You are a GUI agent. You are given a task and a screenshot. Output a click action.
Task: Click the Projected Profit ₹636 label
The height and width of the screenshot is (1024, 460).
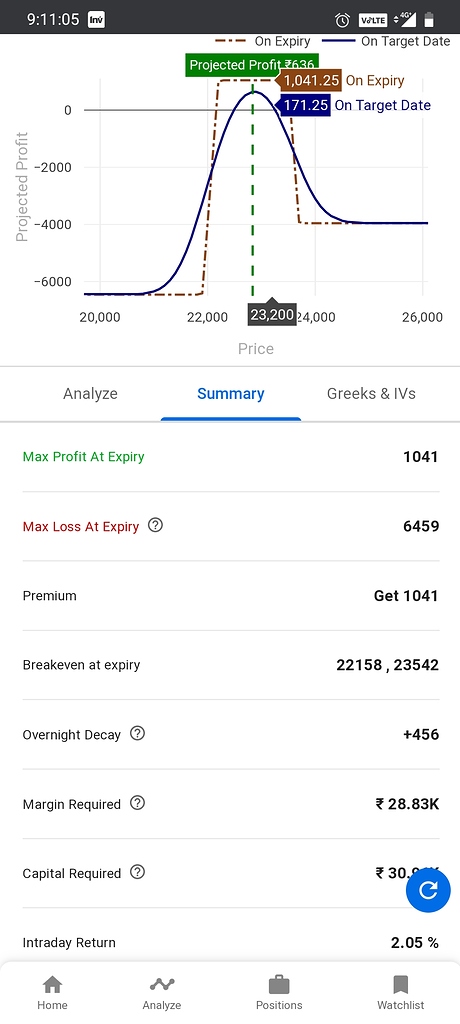point(252,65)
